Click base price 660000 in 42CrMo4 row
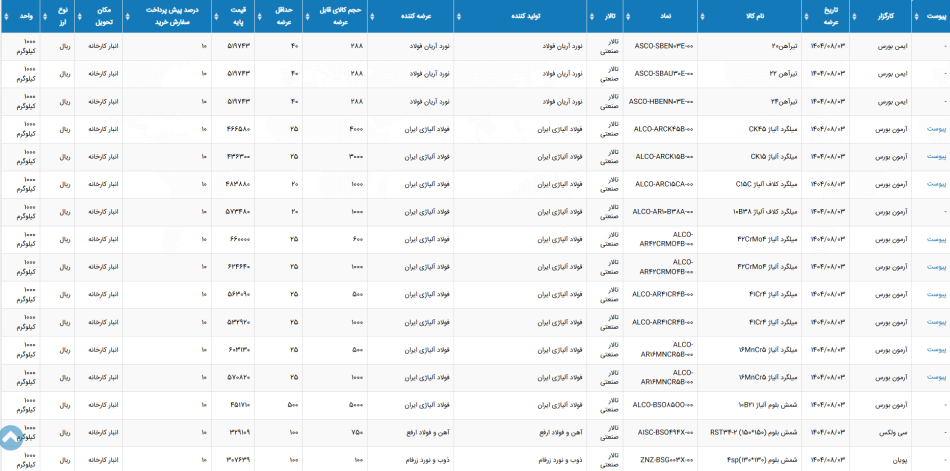This screenshot has height=471, width=950. [x=239, y=239]
